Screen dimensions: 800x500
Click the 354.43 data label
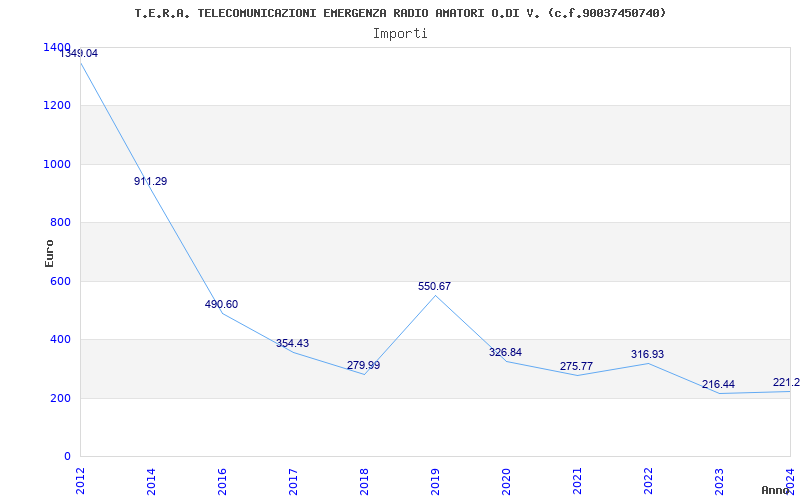click(292, 343)
